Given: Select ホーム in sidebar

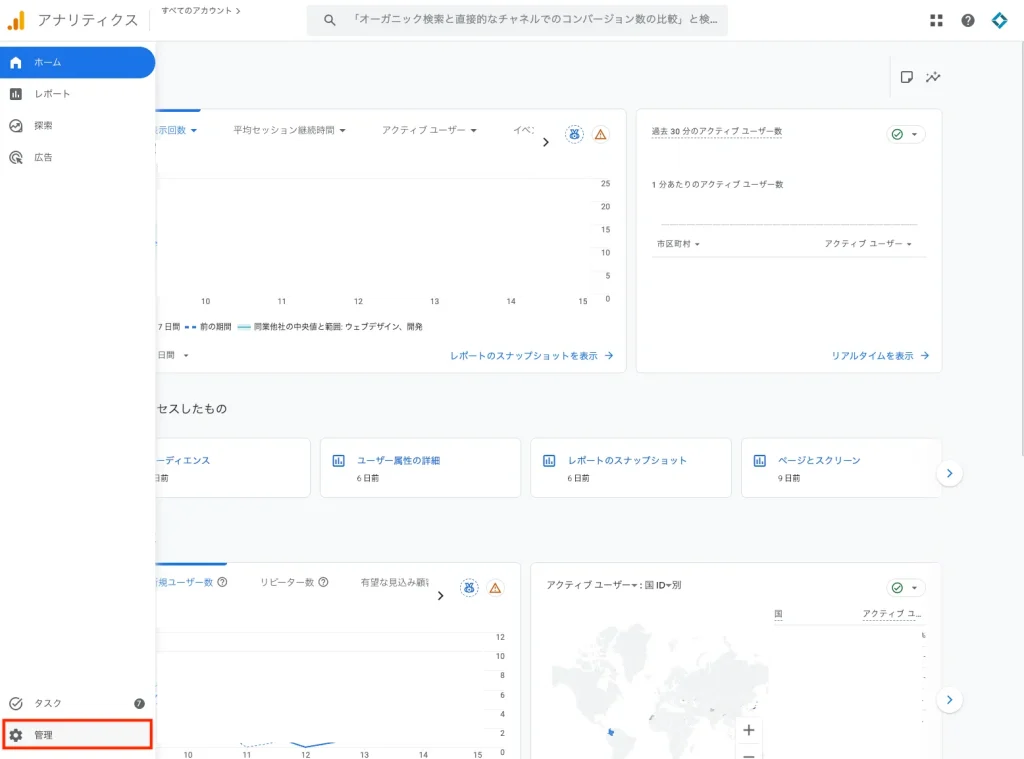Looking at the screenshot, I should tap(77, 62).
